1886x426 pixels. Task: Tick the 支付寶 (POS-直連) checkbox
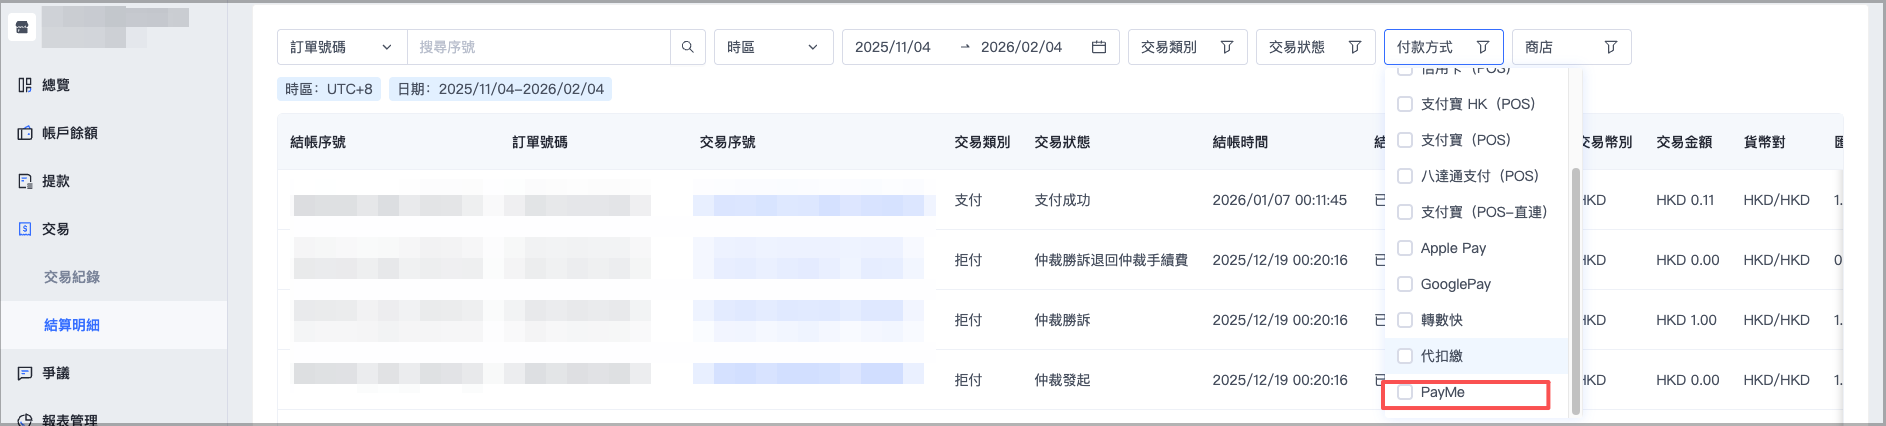click(x=1404, y=212)
